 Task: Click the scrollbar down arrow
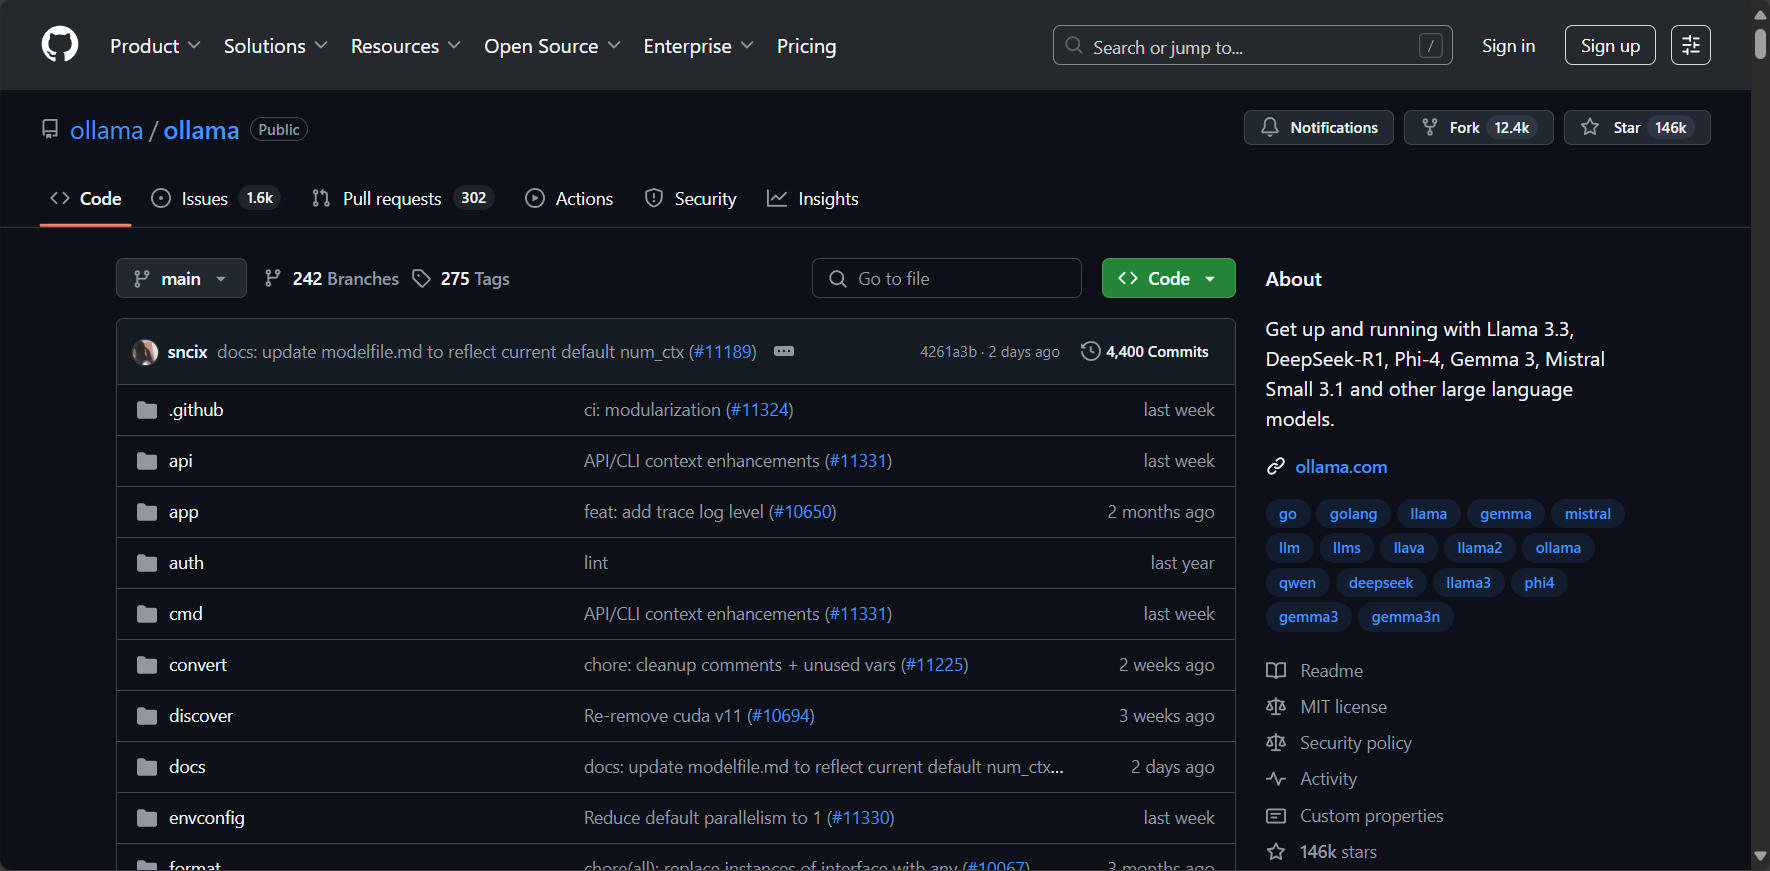pos(1760,856)
